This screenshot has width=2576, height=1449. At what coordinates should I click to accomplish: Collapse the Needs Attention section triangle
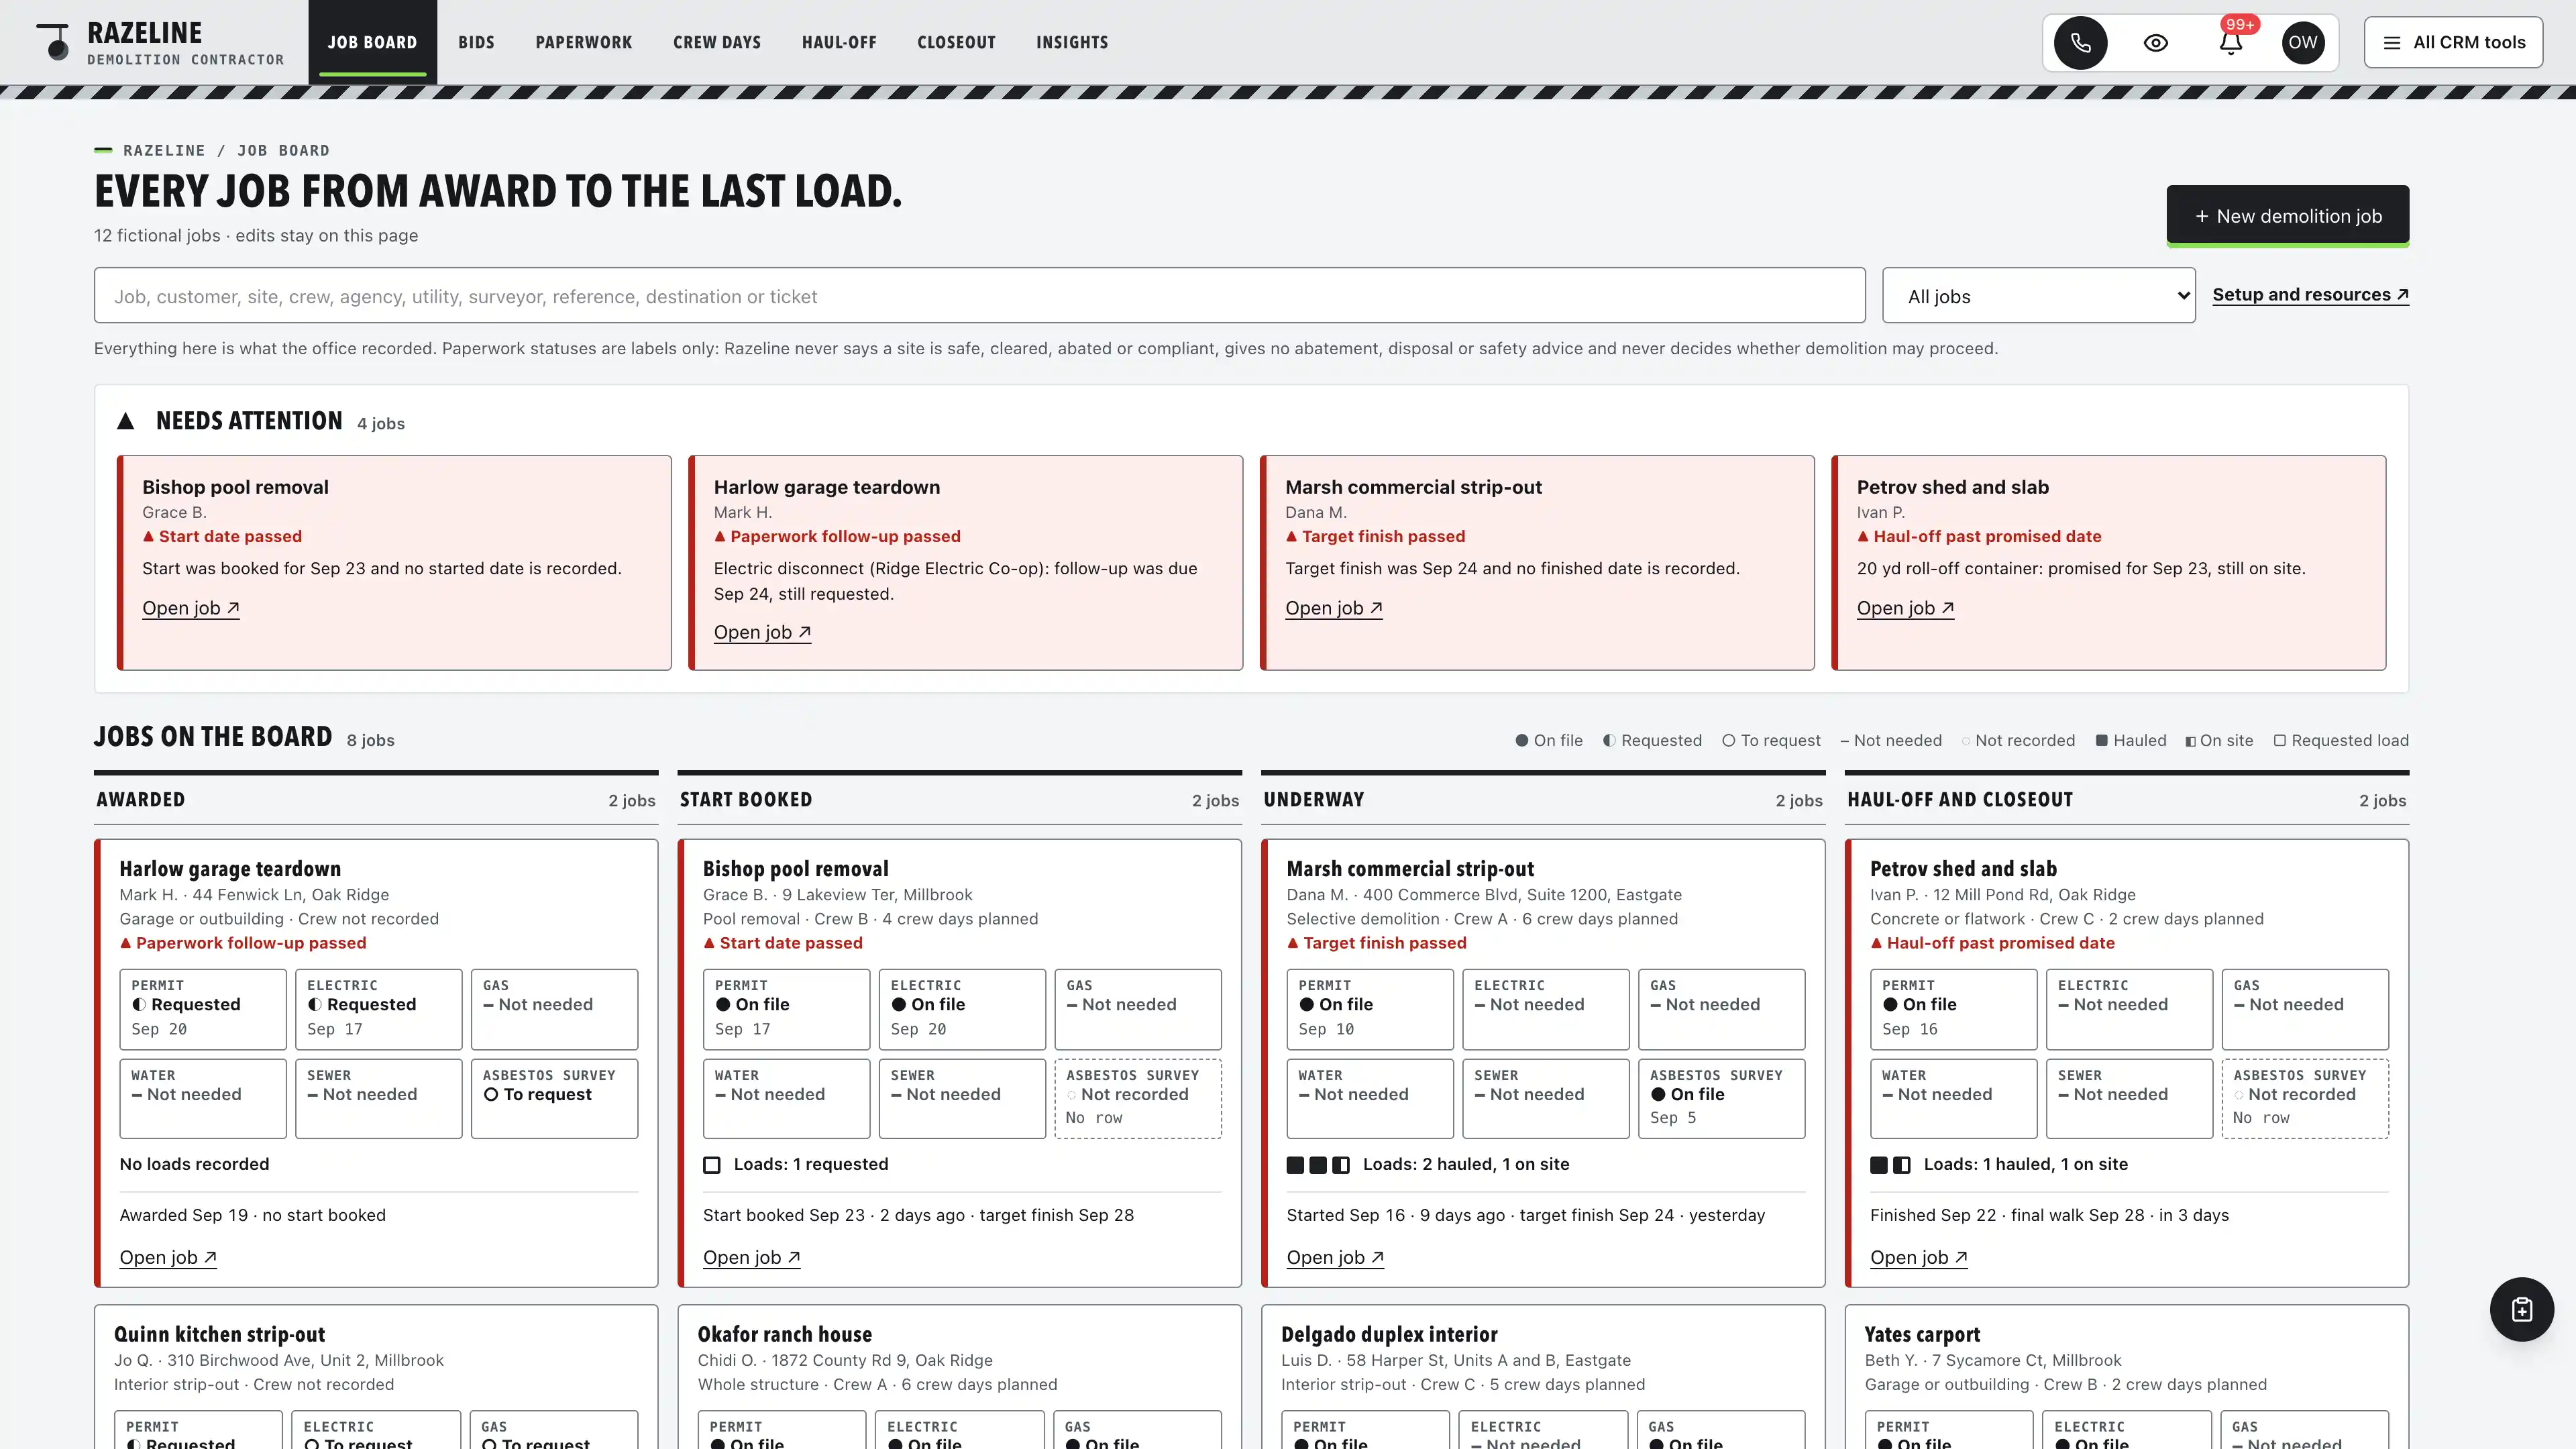click(x=125, y=421)
